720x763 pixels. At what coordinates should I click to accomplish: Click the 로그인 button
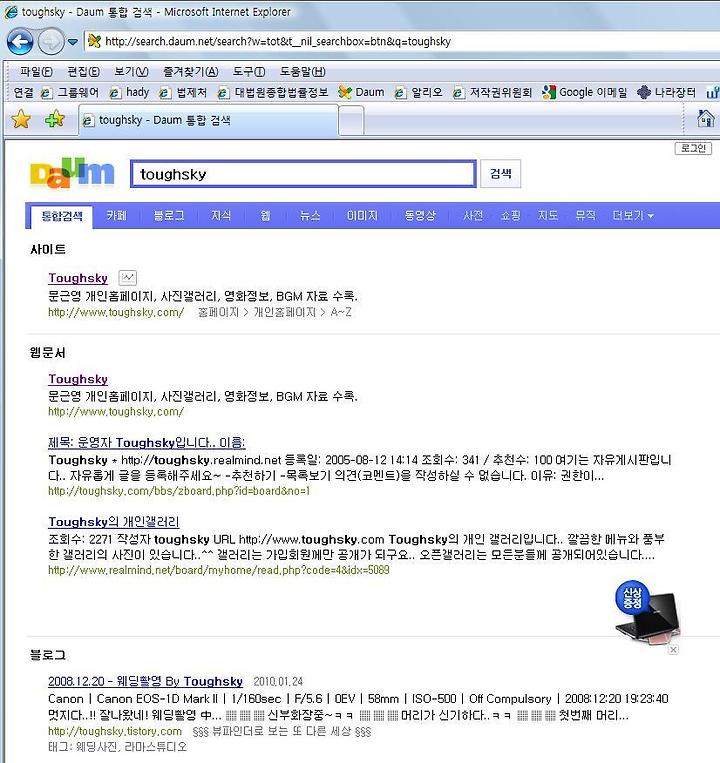[x=693, y=148]
